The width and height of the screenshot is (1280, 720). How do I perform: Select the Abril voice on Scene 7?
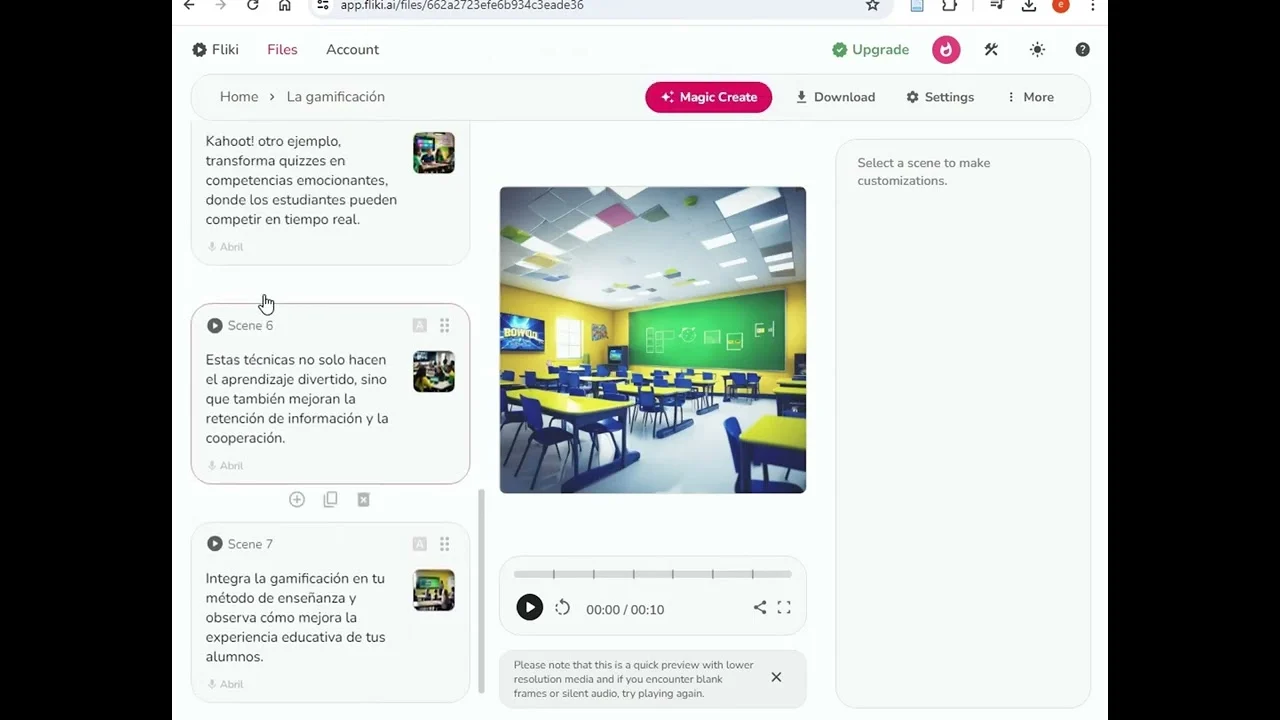(x=226, y=685)
